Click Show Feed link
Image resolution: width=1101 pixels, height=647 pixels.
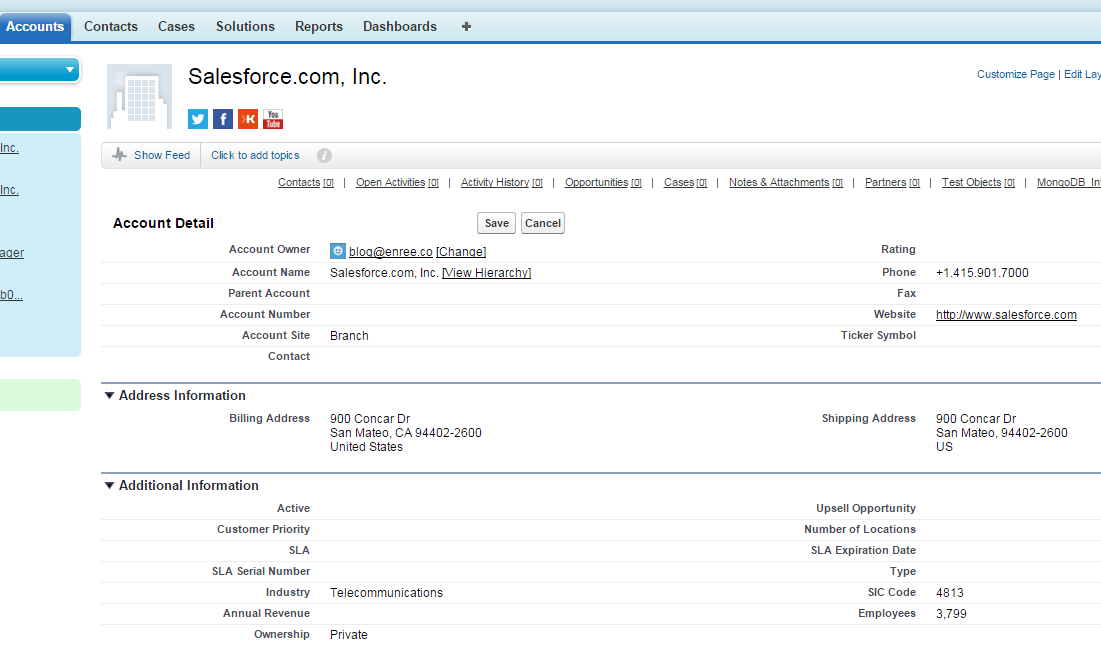(x=161, y=155)
